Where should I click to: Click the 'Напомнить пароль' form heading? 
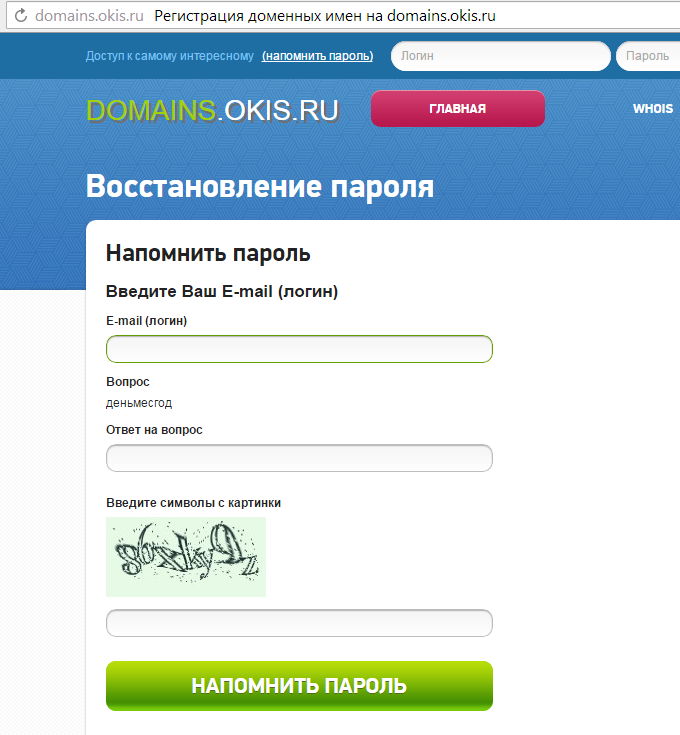coord(208,253)
